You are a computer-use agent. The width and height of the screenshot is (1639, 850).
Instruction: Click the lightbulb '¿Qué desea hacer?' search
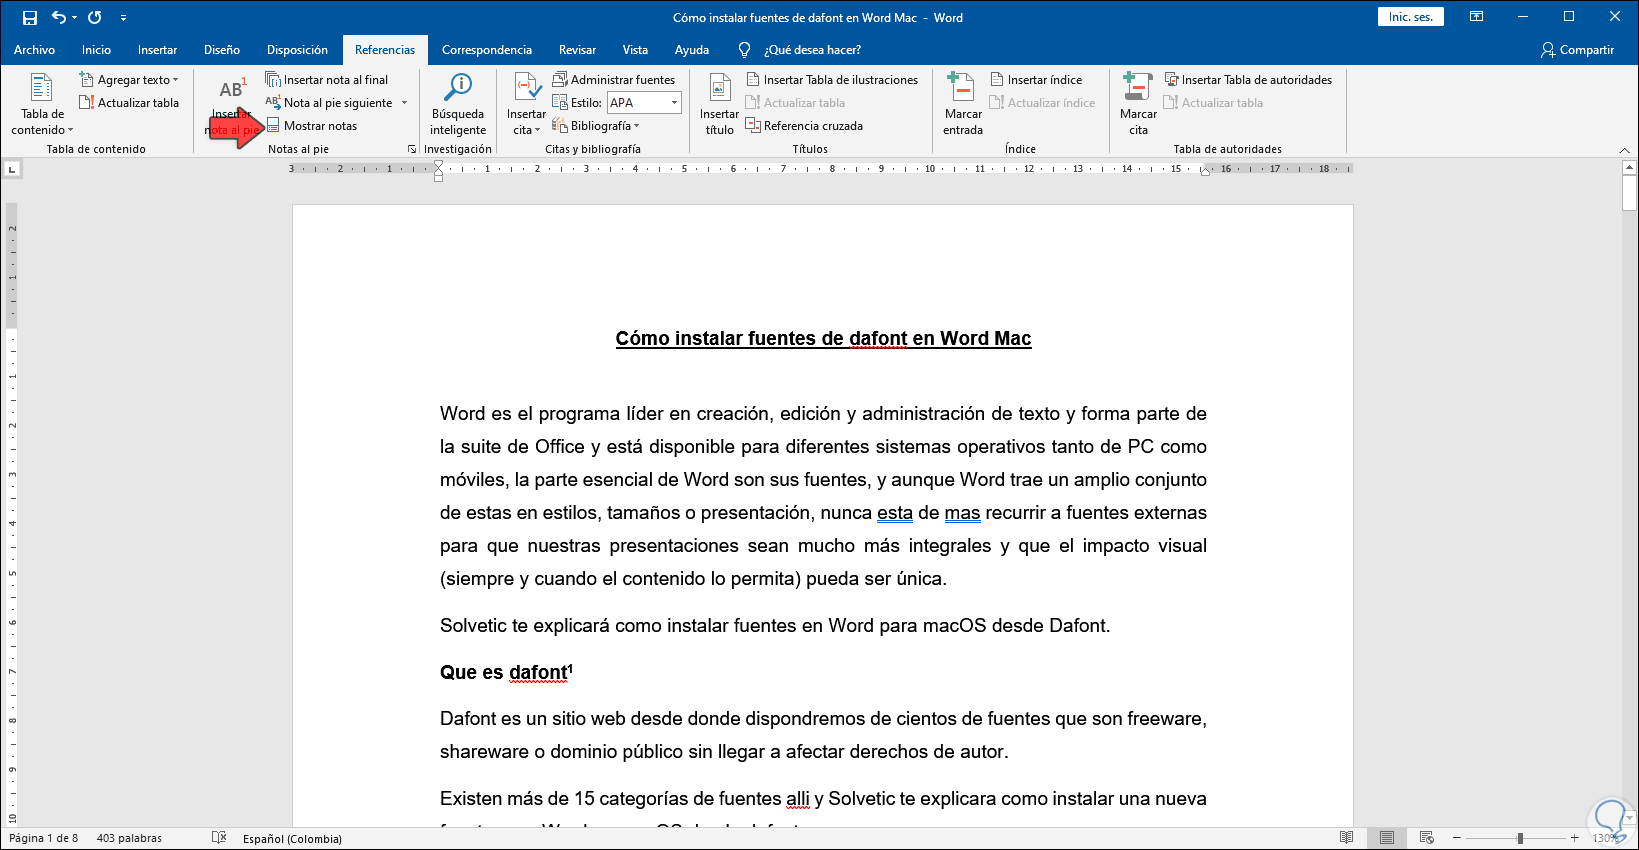[x=799, y=50]
